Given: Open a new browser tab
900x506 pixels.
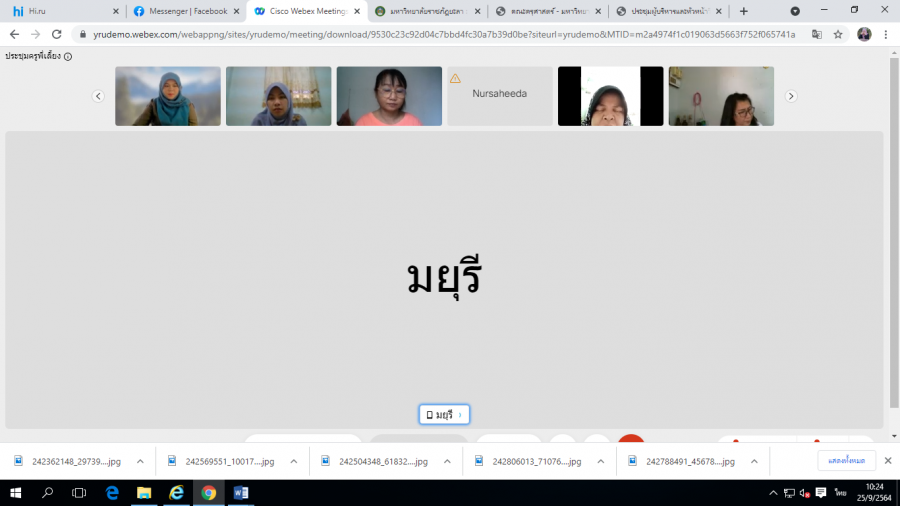Looking at the screenshot, I should (743, 11).
